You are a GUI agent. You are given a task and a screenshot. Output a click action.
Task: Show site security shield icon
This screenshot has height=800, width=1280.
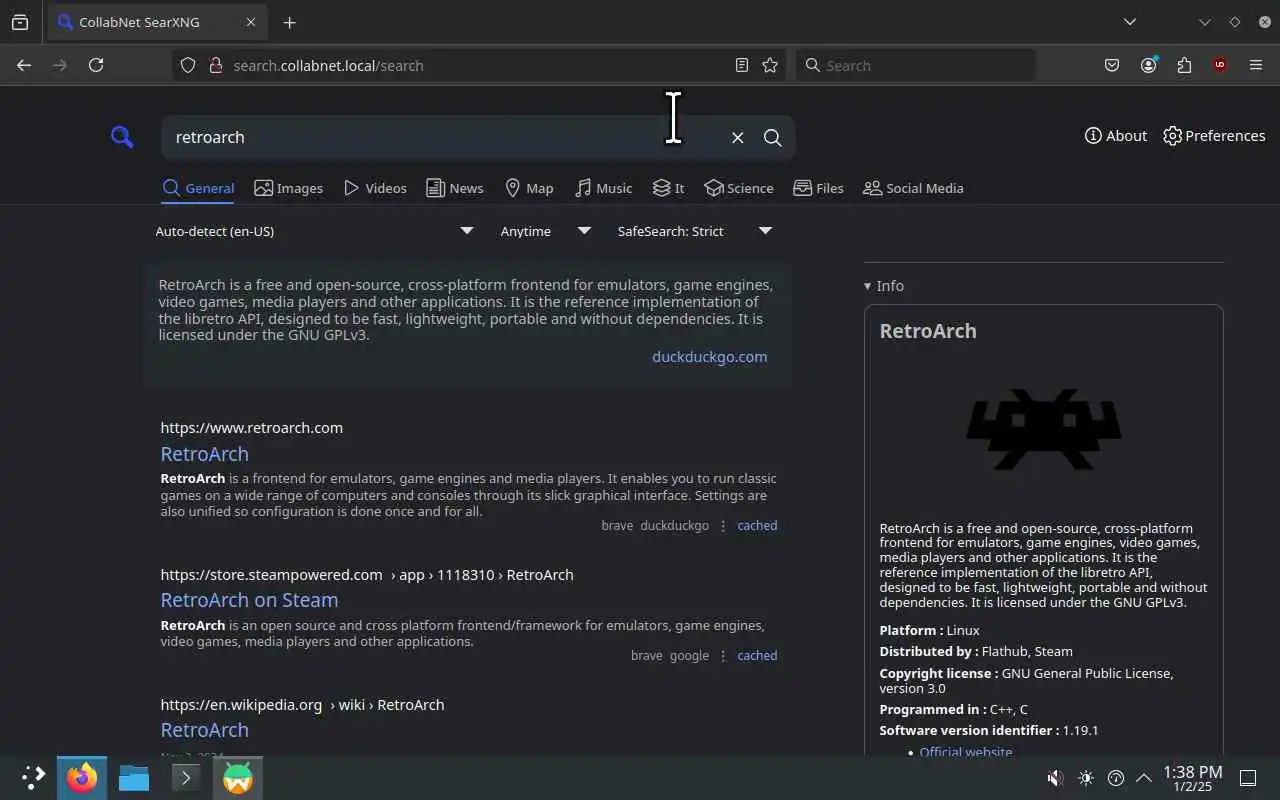pyautogui.click(x=188, y=65)
